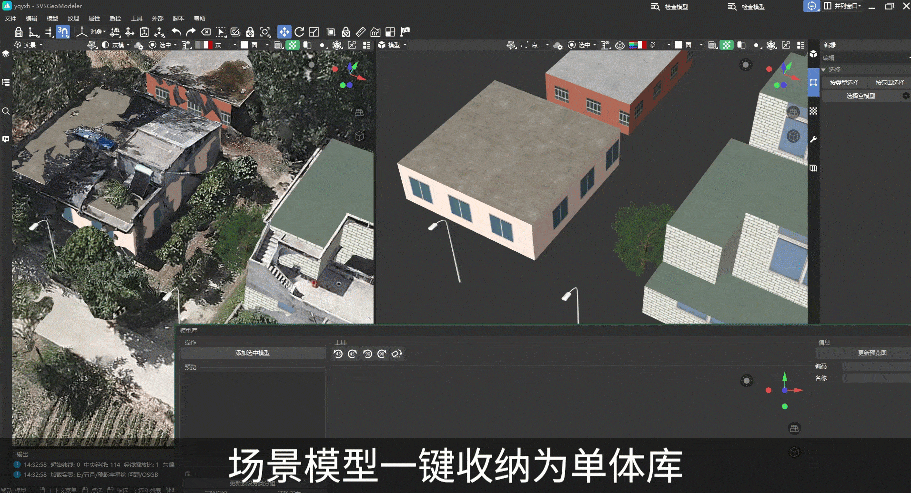911x493 pixels.
Task: Select the blue four-arrow move tool
Action: coord(283,32)
